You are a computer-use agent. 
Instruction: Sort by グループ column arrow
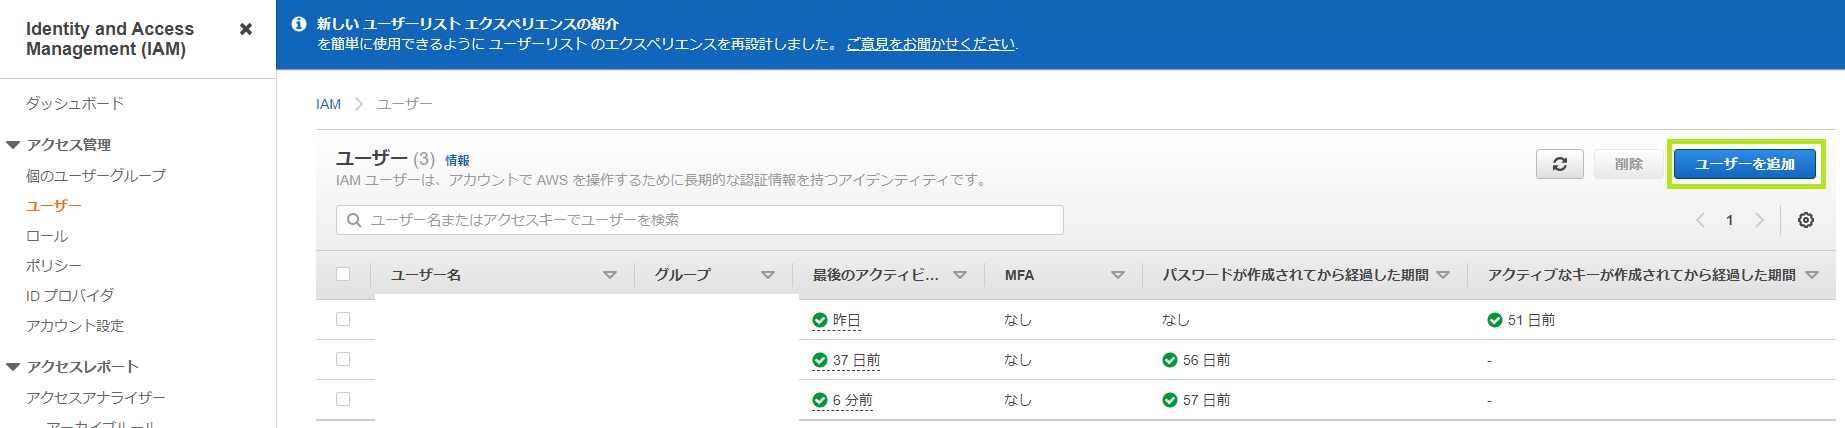(x=768, y=275)
